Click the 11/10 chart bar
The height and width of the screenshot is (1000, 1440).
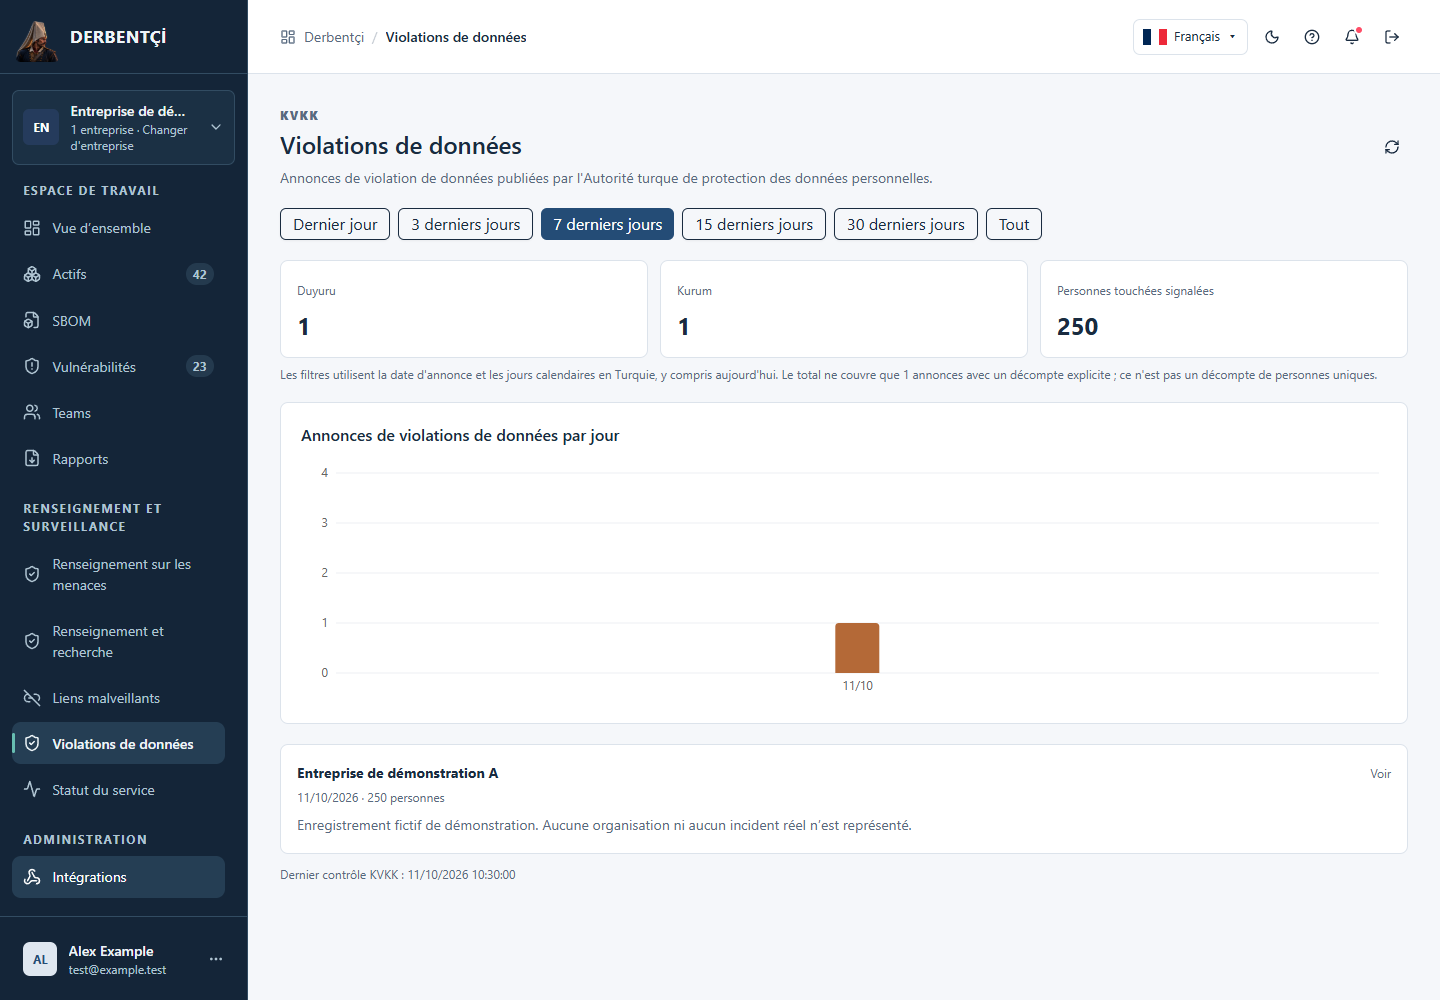coord(857,648)
